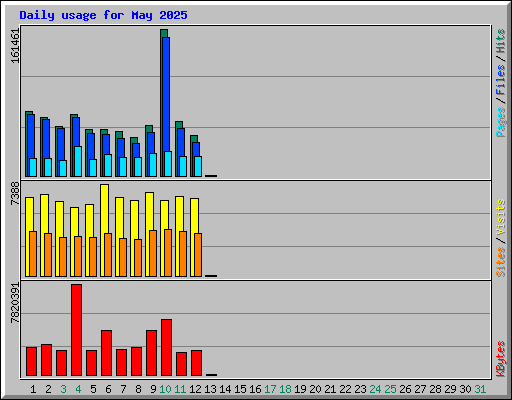Click day 31 on the date axis
Screen dimensions: 512x400
(x=480, y=389)
